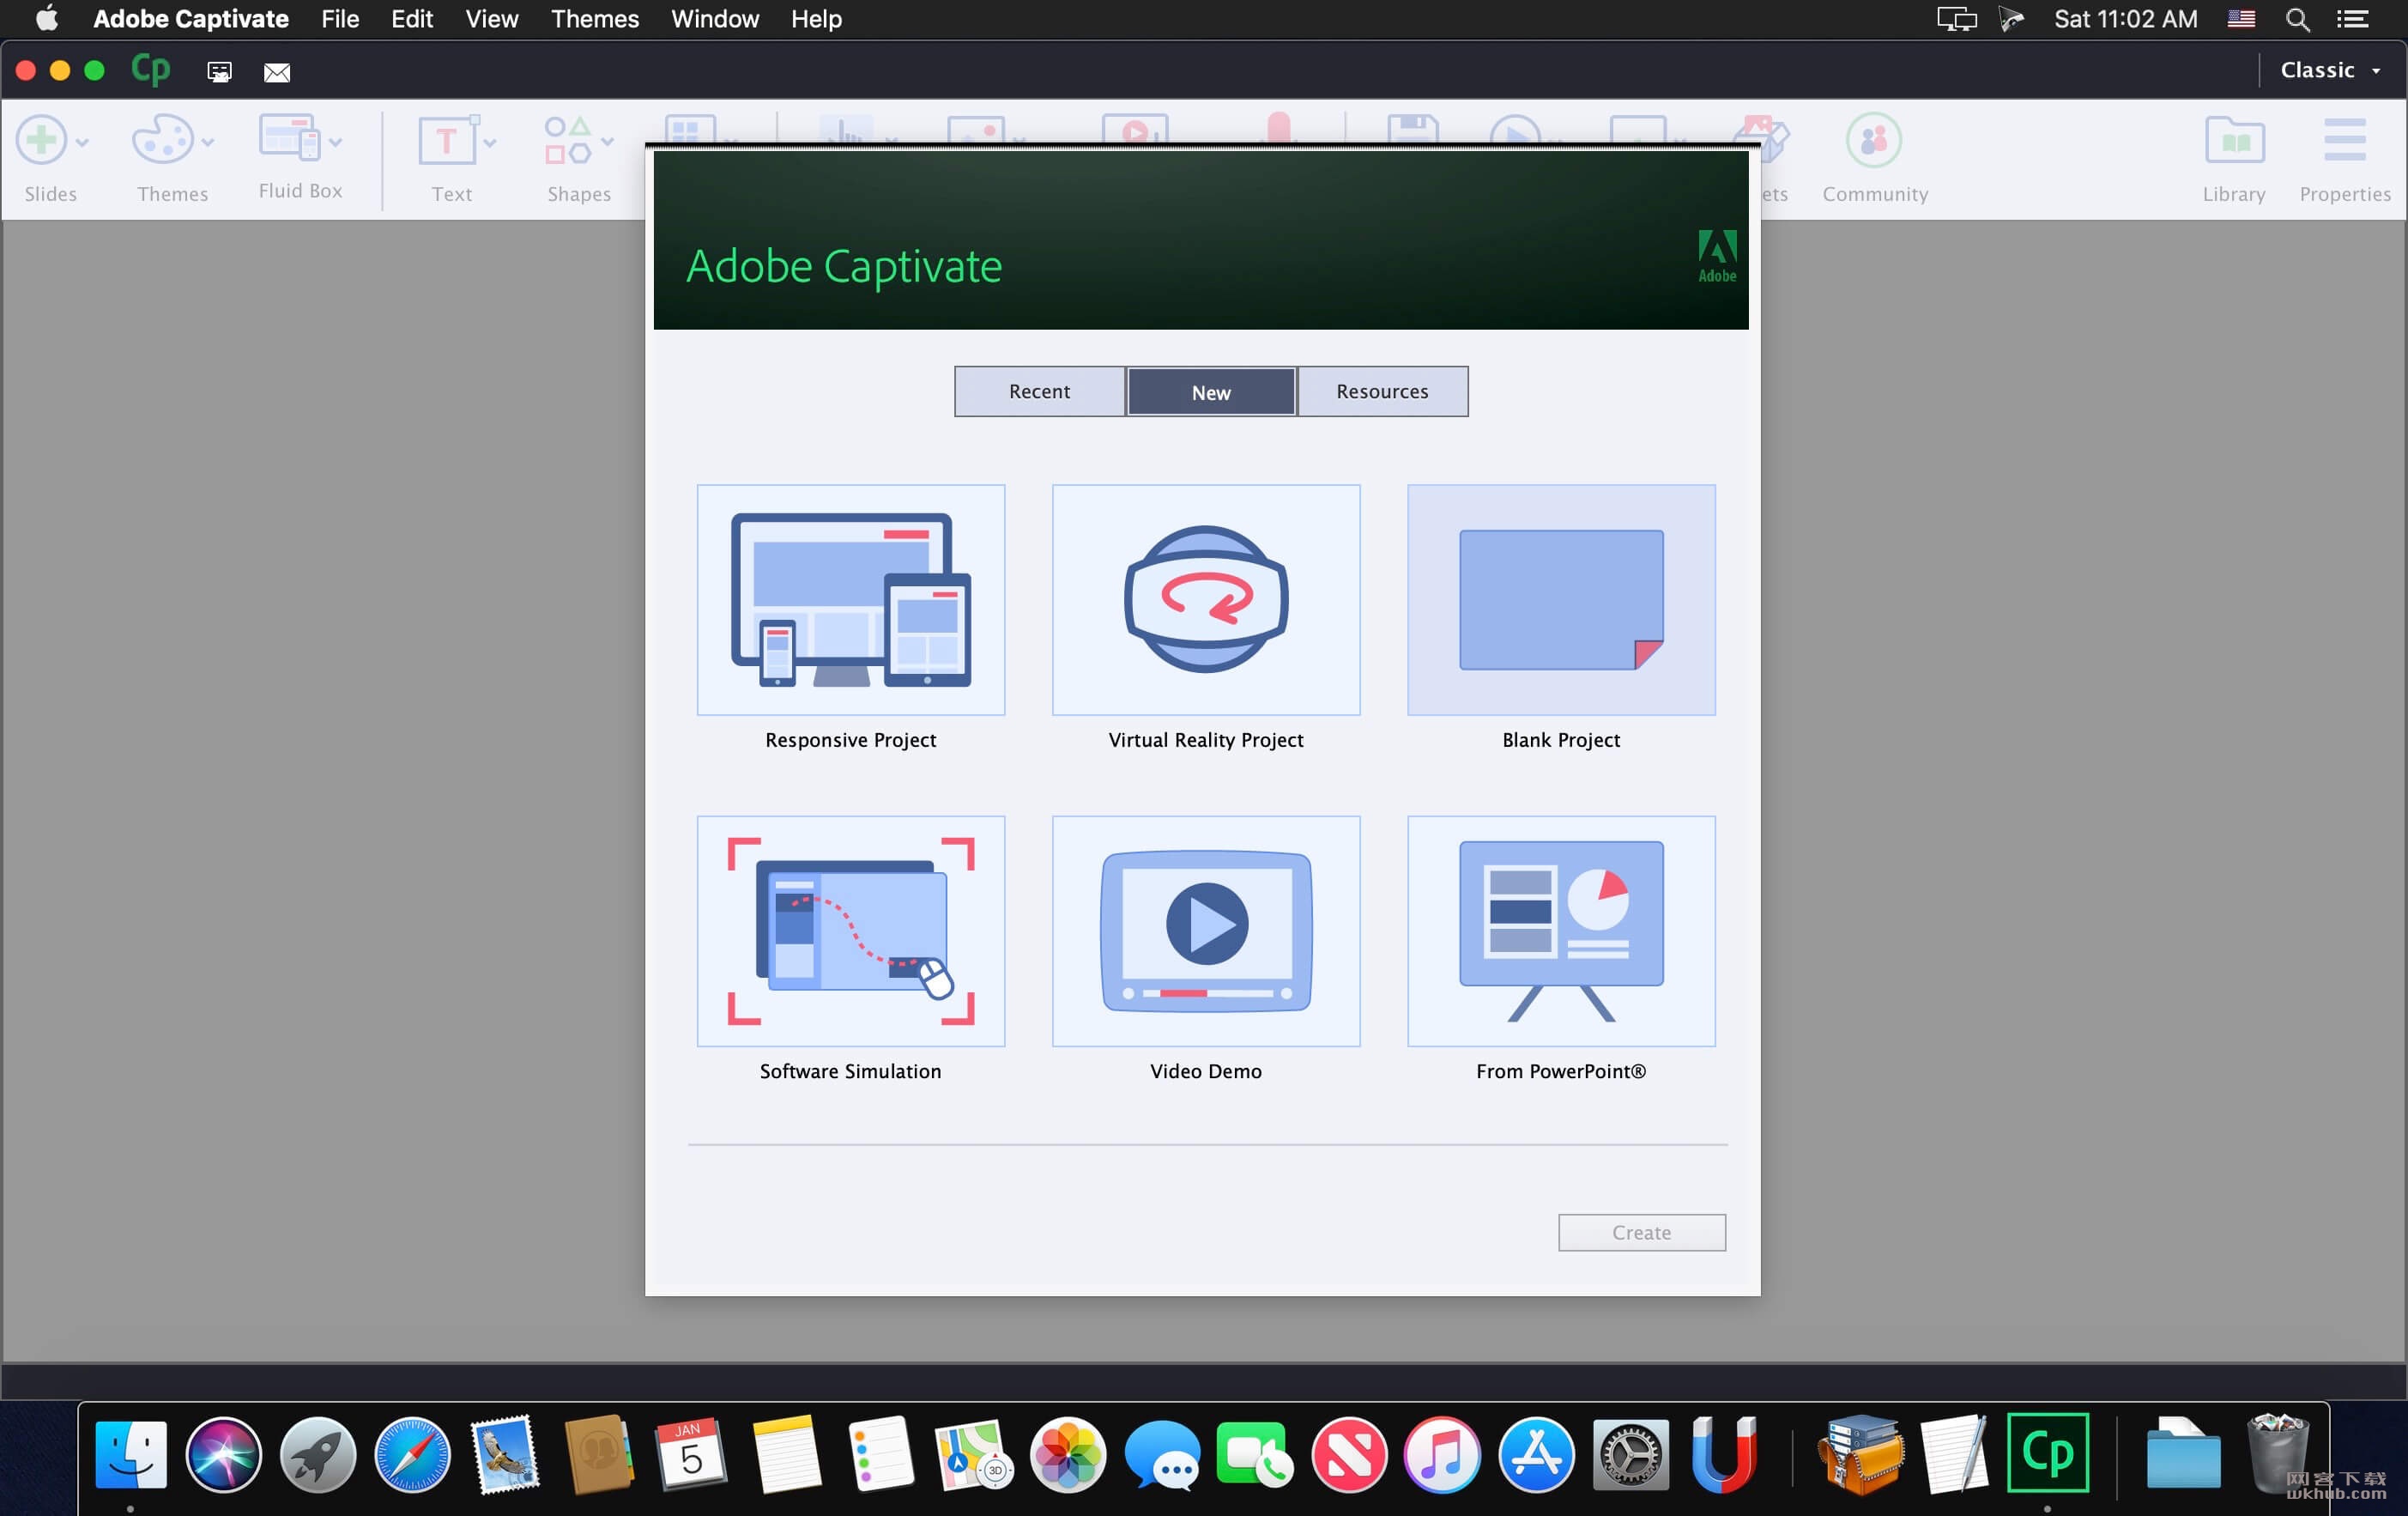Switch to the New tab

pyautogui.click(x=1211, y=392)
